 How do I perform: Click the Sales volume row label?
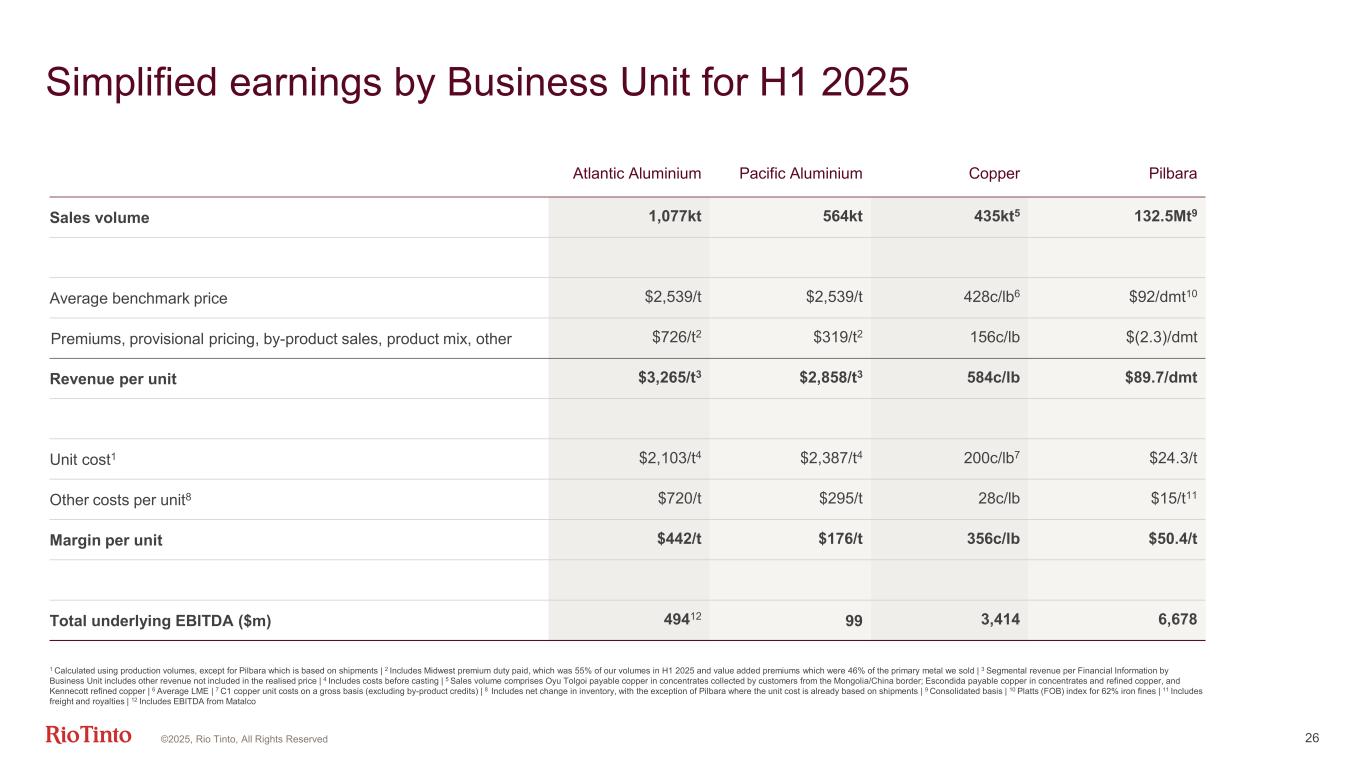(99, 218)
